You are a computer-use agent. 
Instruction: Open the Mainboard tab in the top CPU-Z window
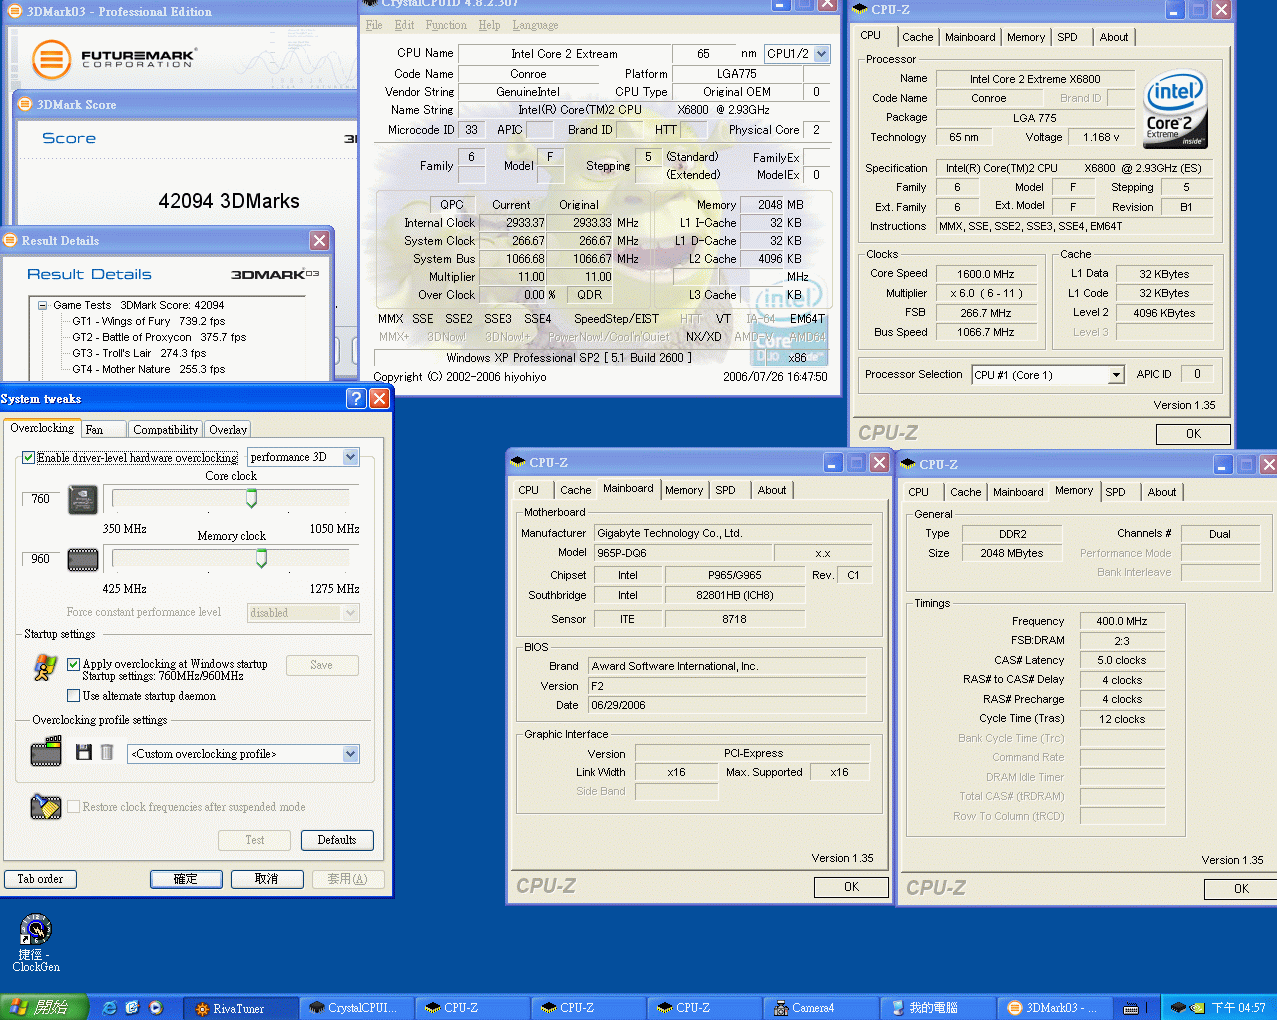pos(970,37)
